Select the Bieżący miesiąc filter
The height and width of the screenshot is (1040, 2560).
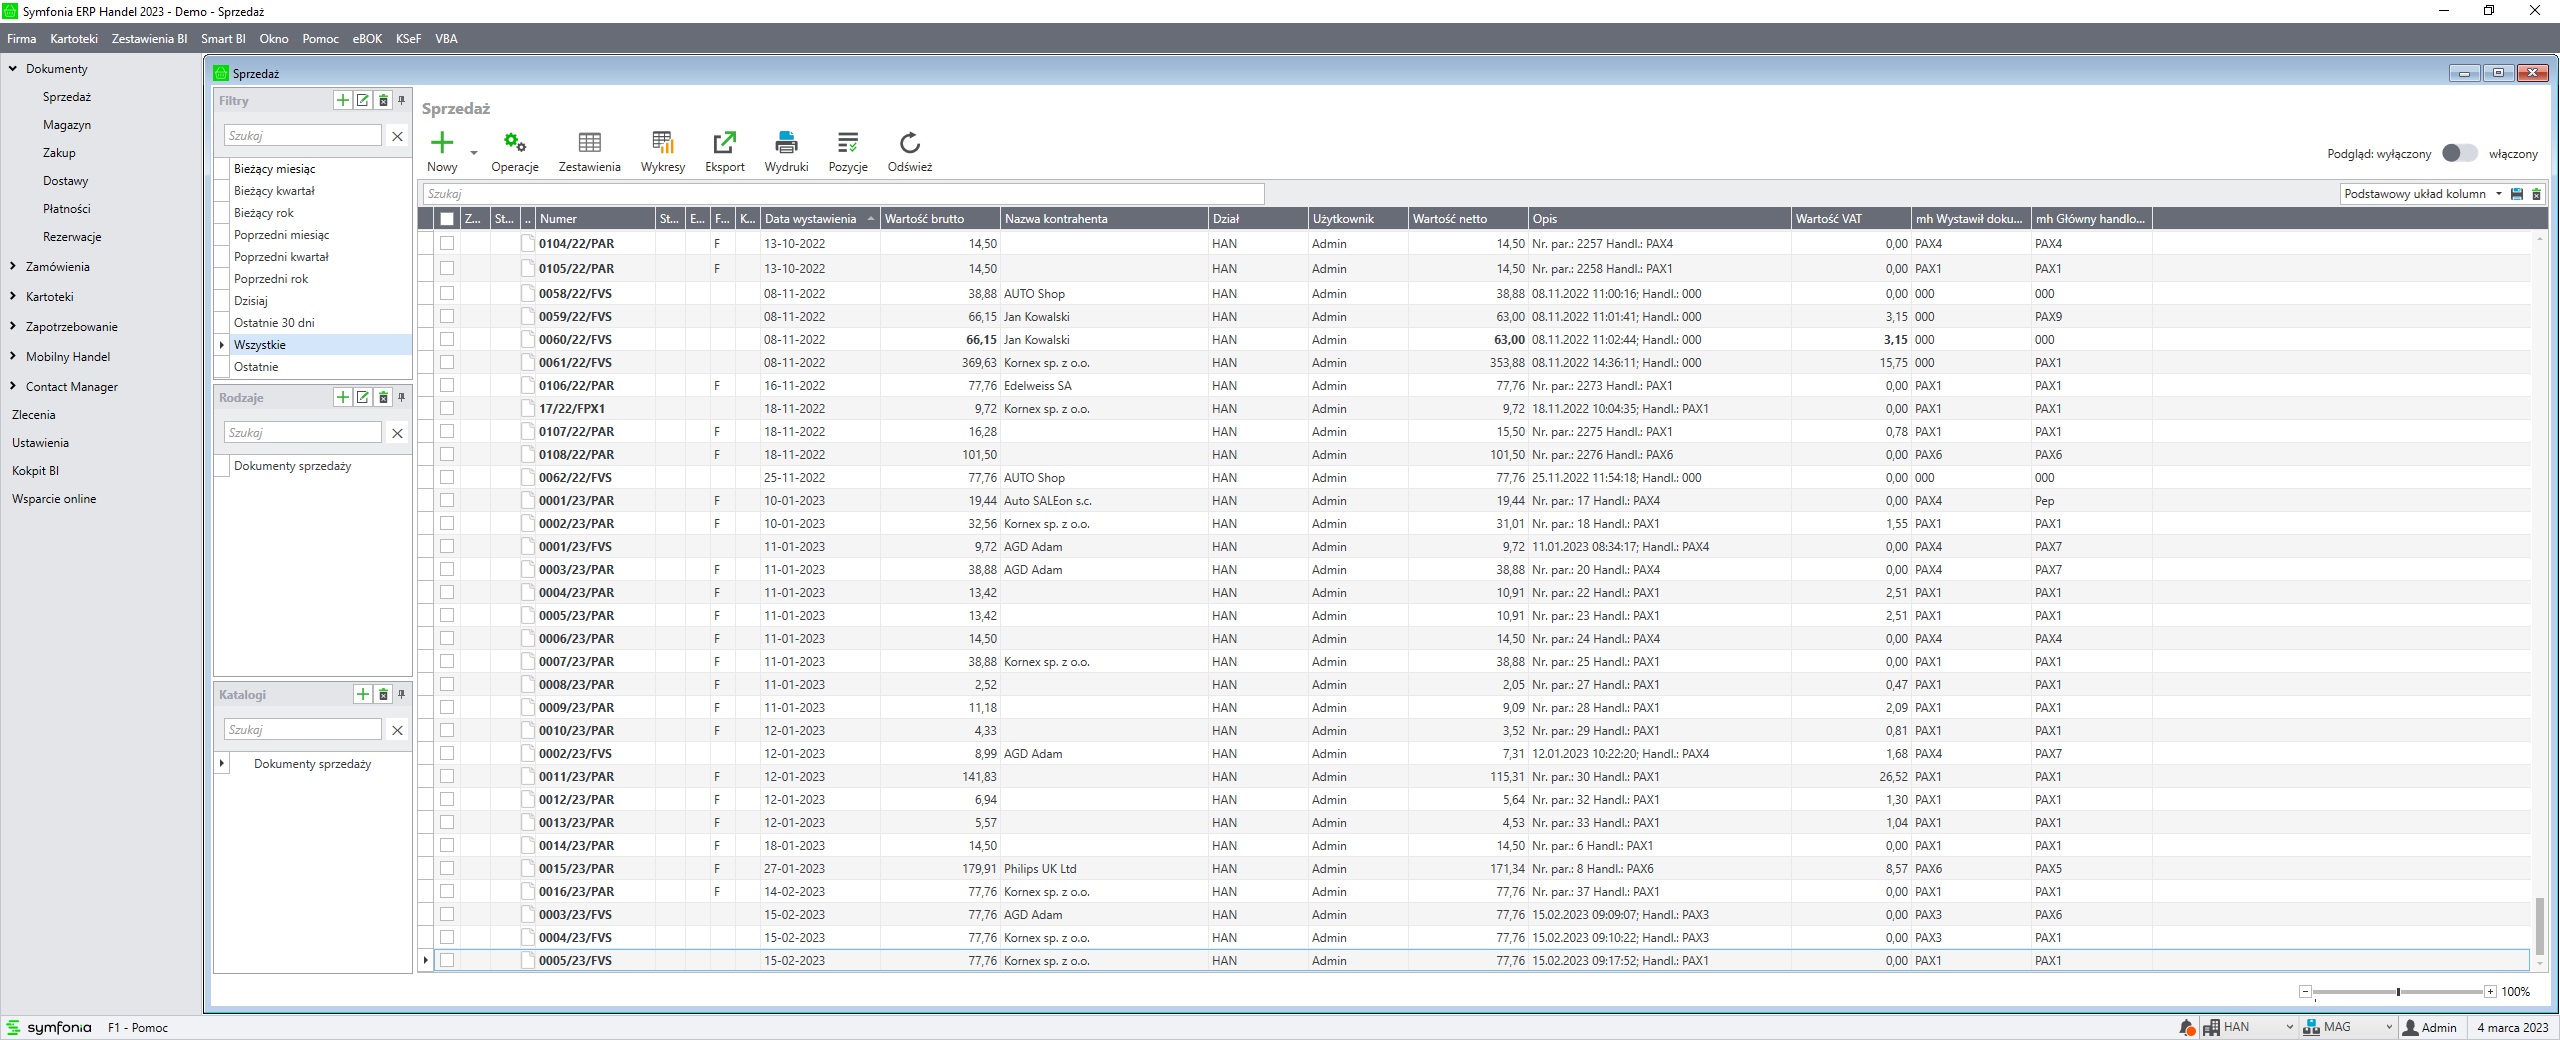tap(274, 169)
